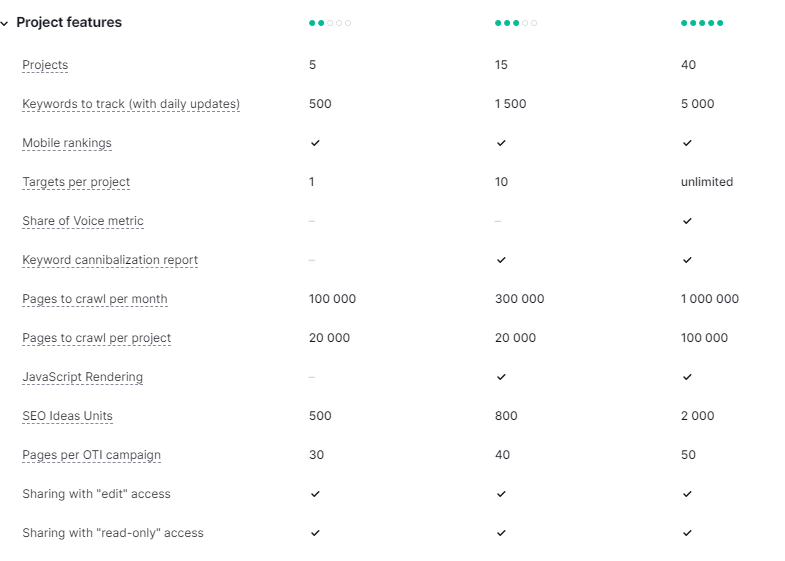
Task: Click the Pages to crawl per month label
Action: [x=95, y=299]
